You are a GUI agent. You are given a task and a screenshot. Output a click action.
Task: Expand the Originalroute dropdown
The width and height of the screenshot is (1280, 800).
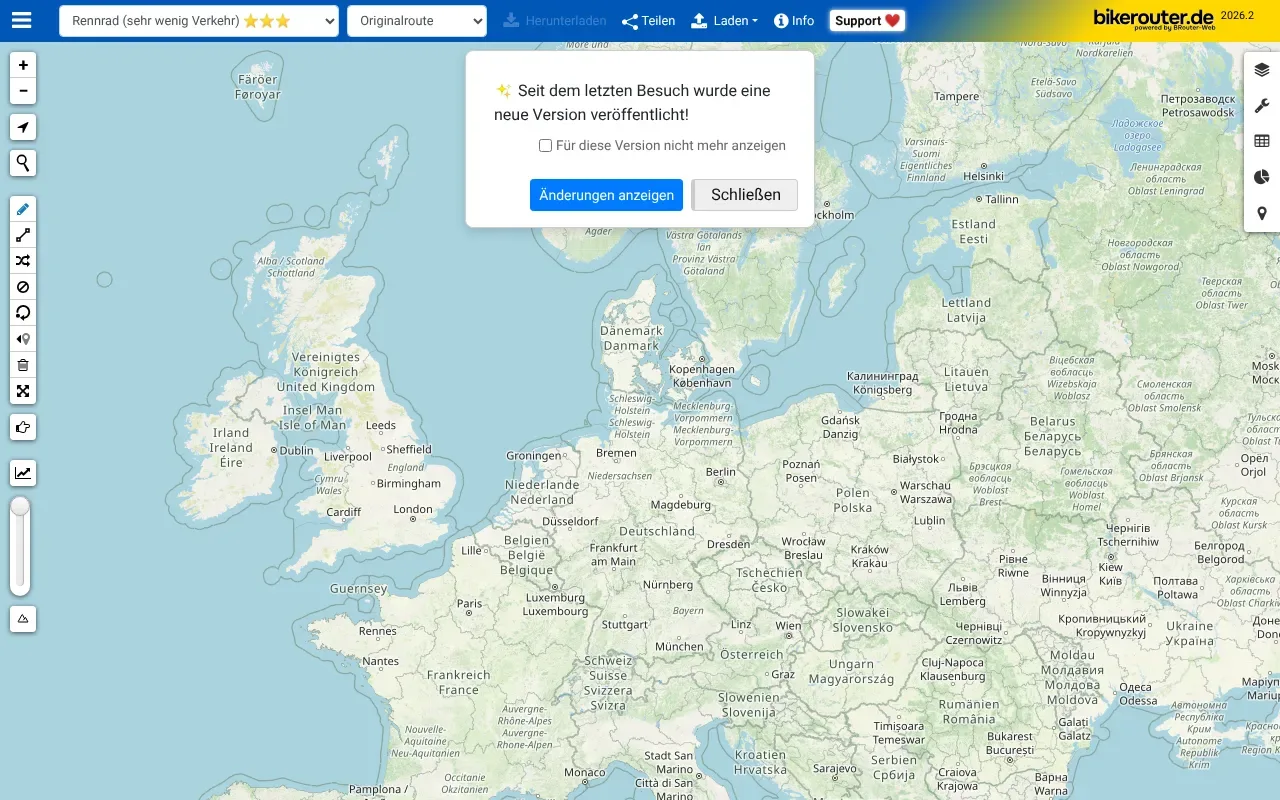(x=416, y=21)
